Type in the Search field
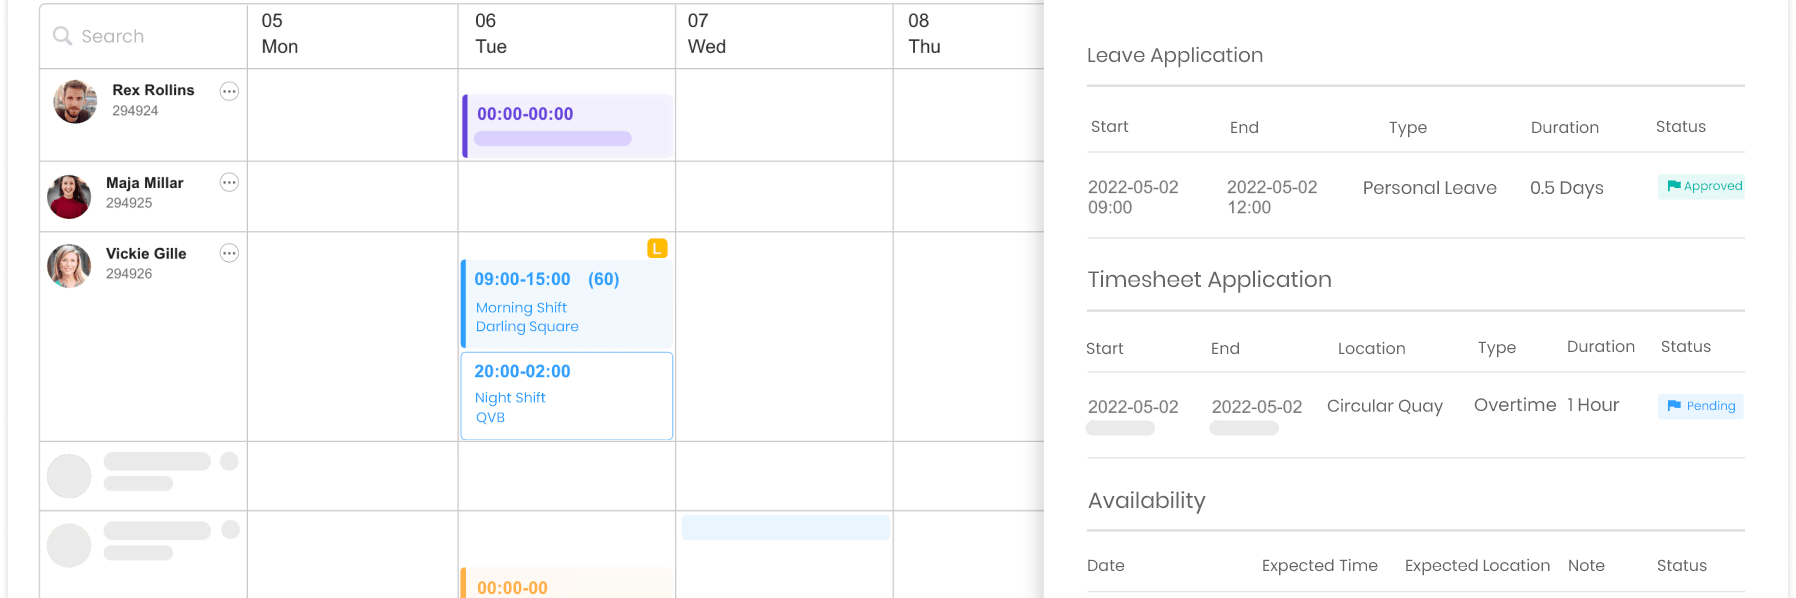Screen dimensions: 1796x598 (x=150, y=36)
